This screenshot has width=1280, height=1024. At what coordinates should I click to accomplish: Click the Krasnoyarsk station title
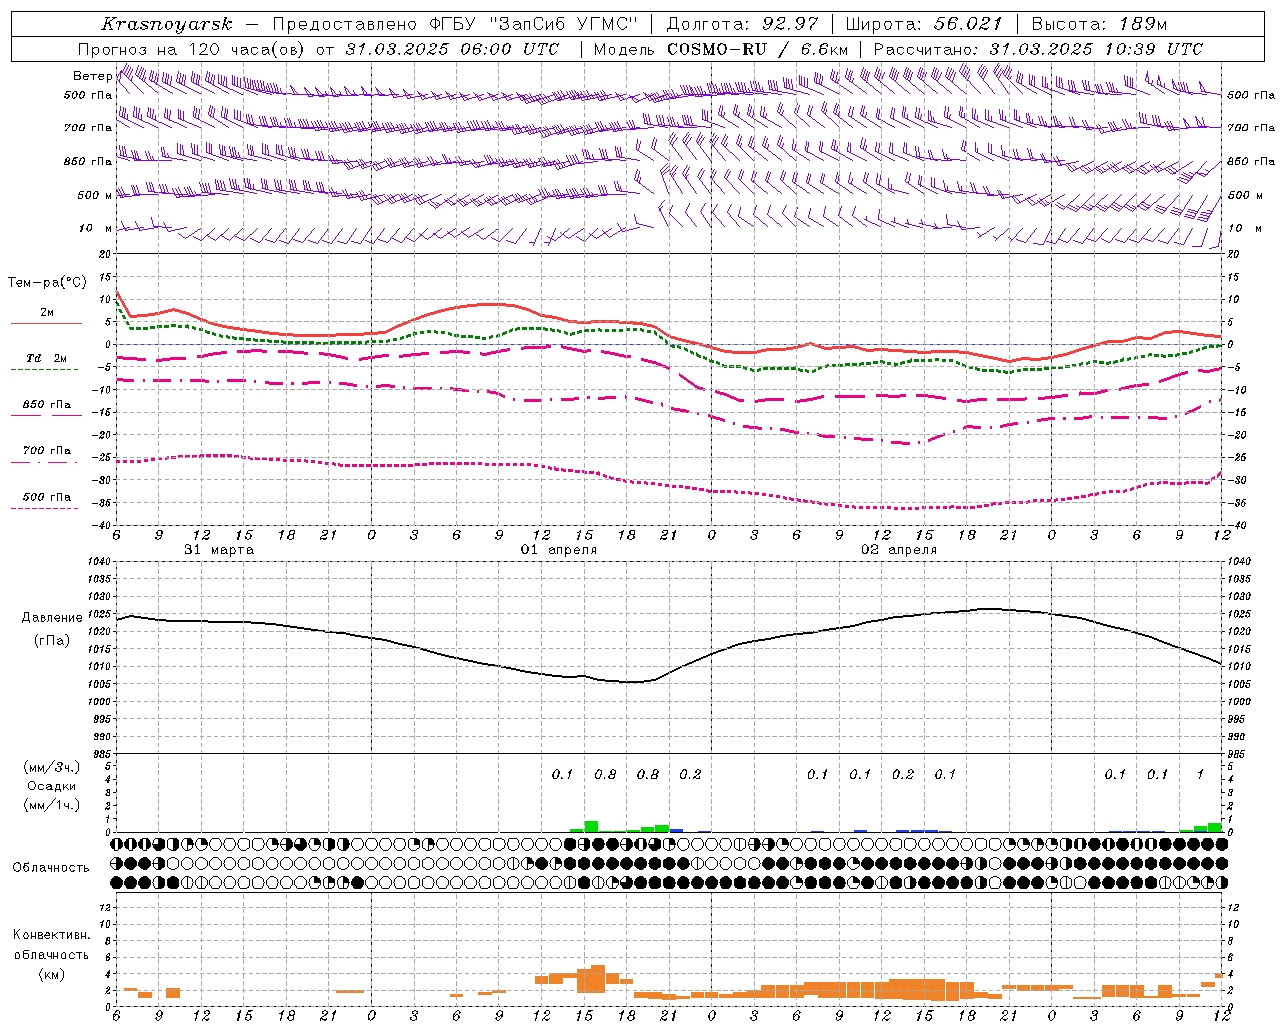pyautogui.click(x=167, y=24)
